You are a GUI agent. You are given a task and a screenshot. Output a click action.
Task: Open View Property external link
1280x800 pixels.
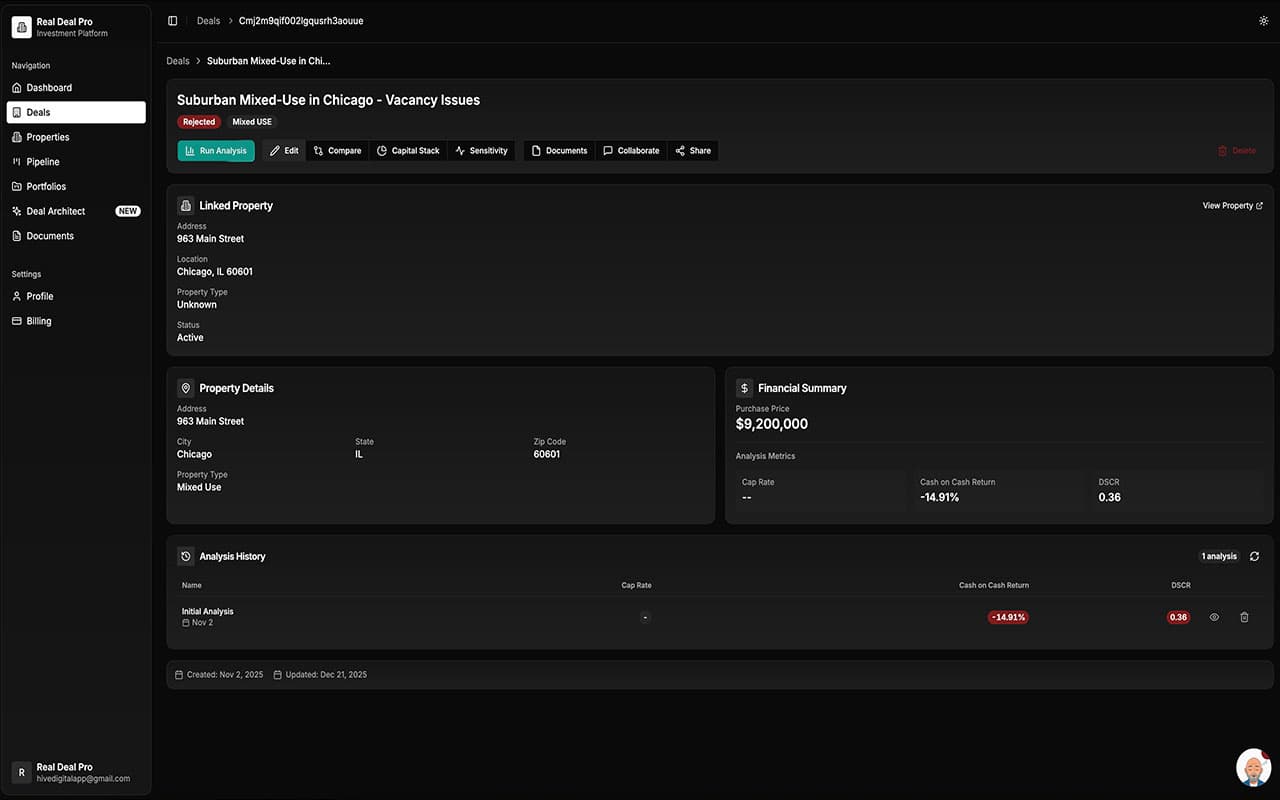1232,206
